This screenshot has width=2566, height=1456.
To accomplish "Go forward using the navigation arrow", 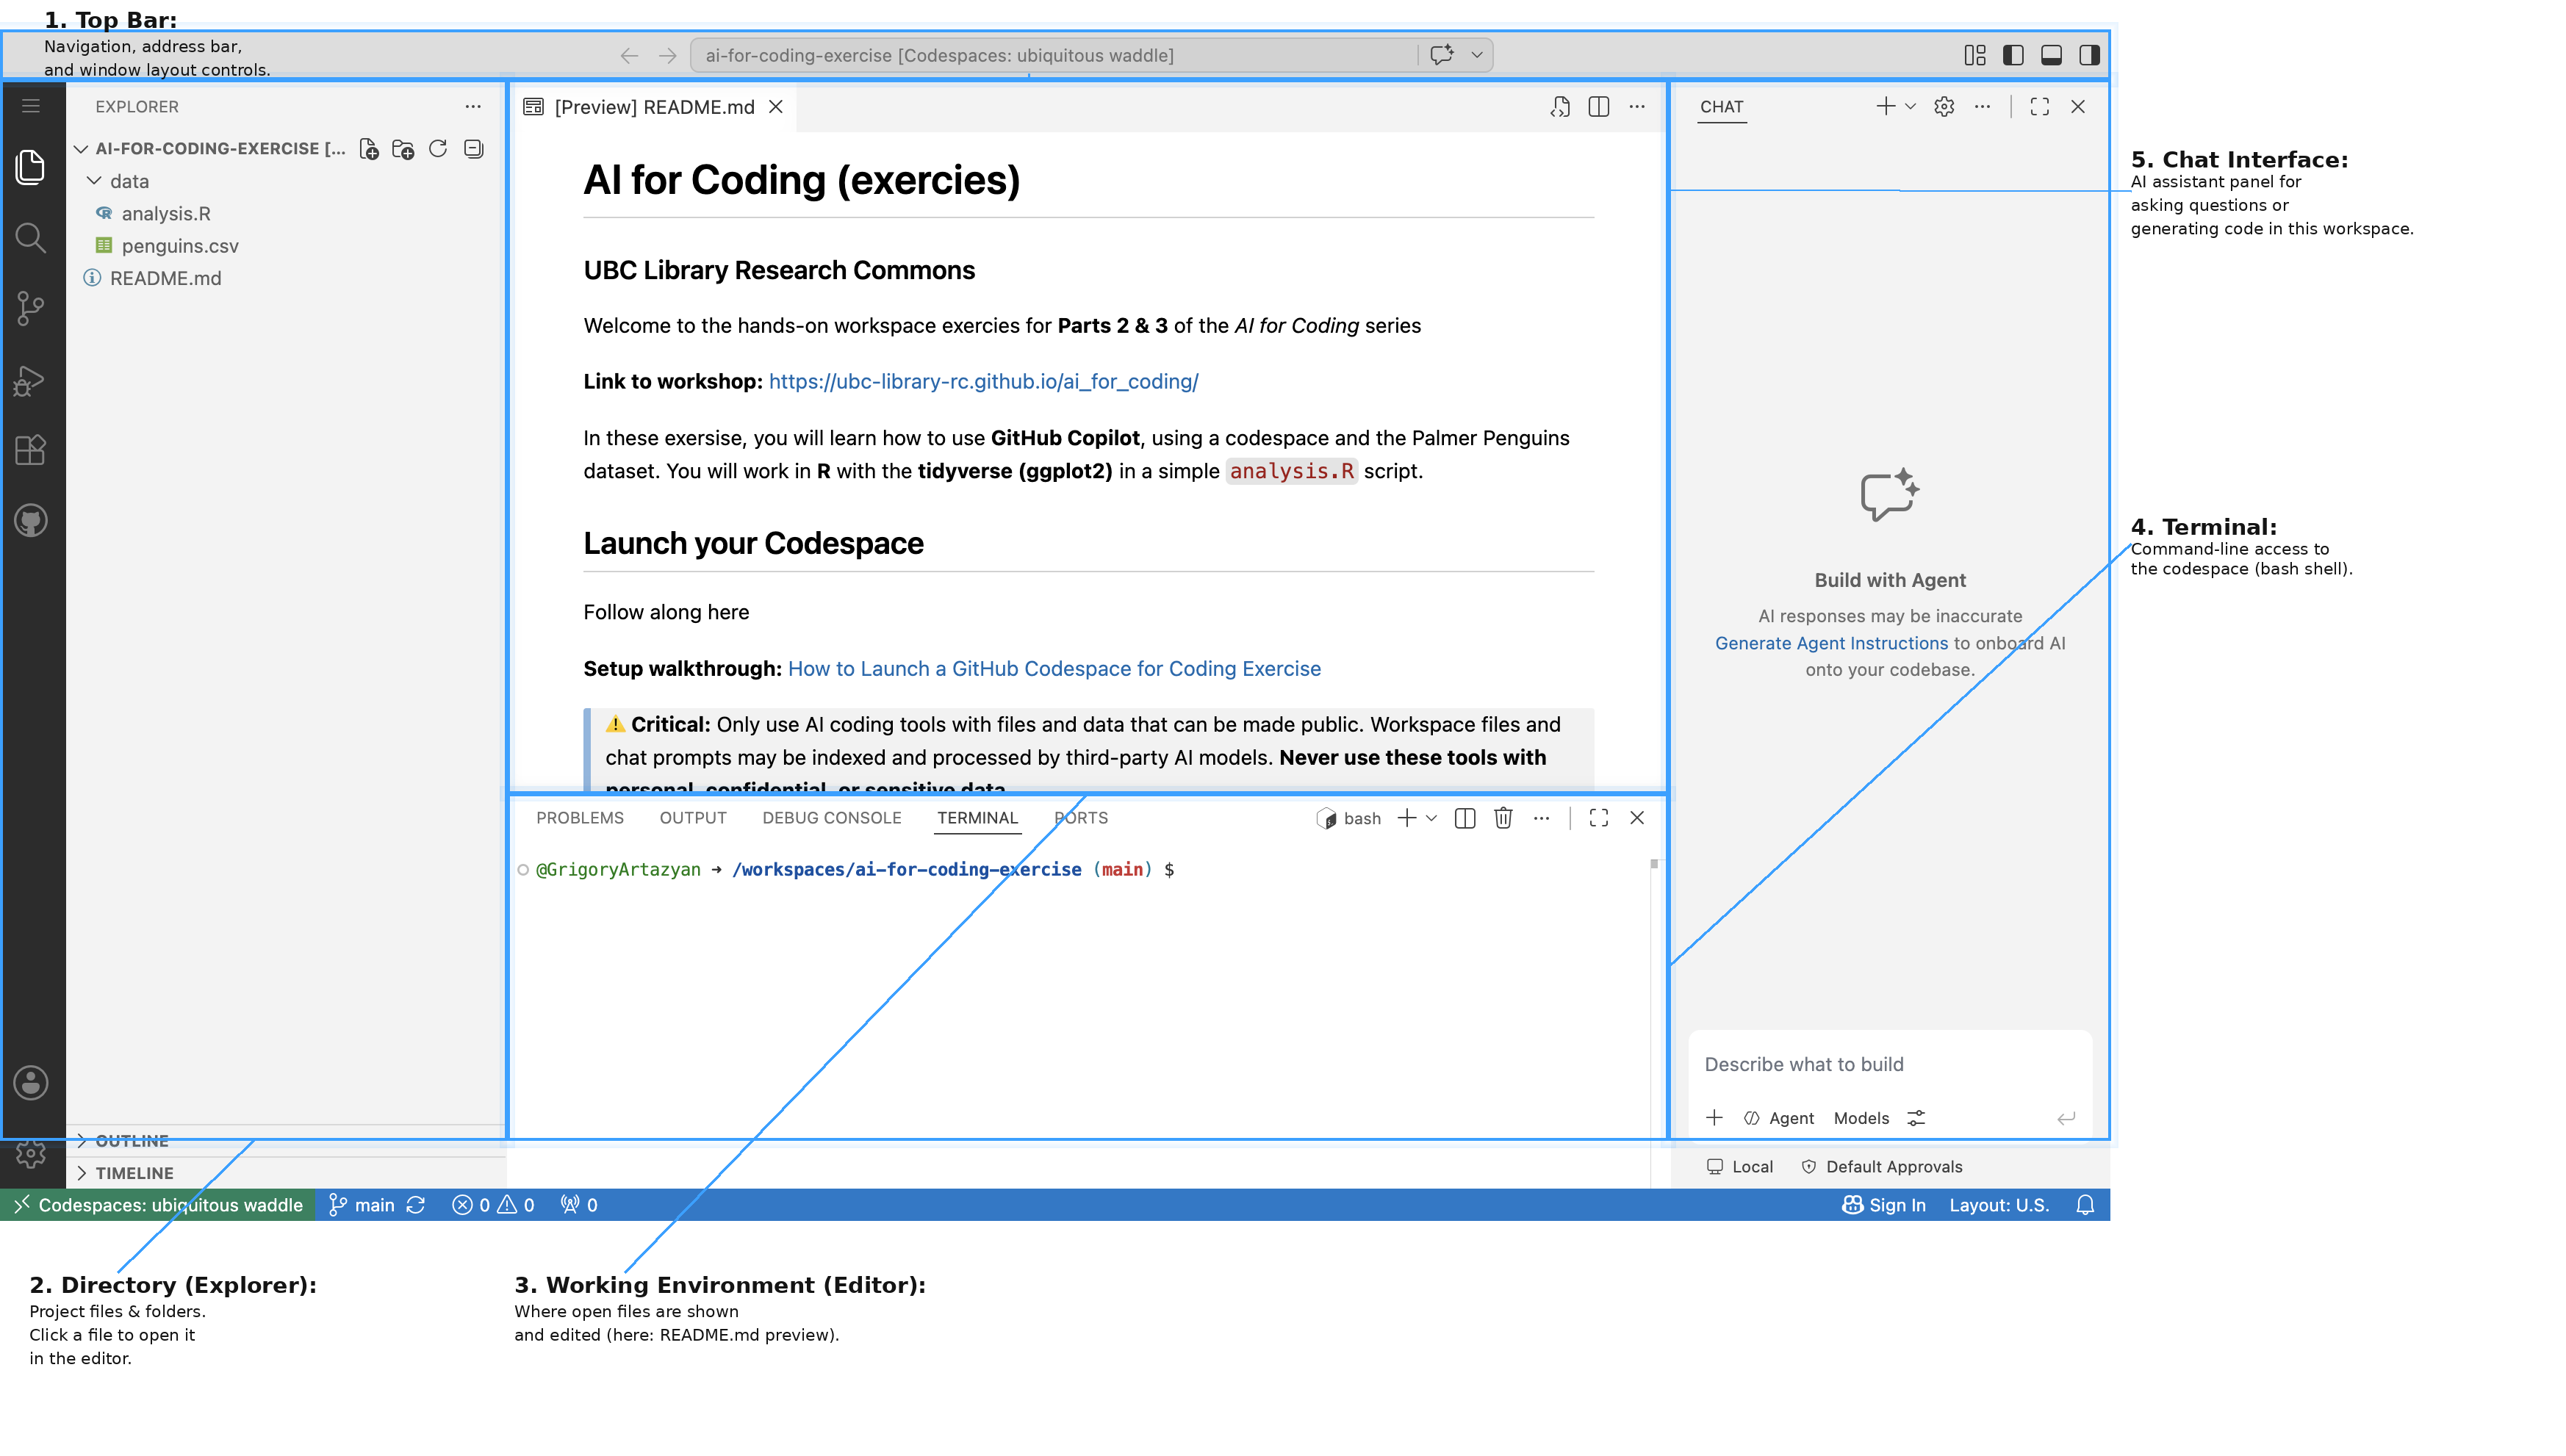I will (x=667, y=55).
